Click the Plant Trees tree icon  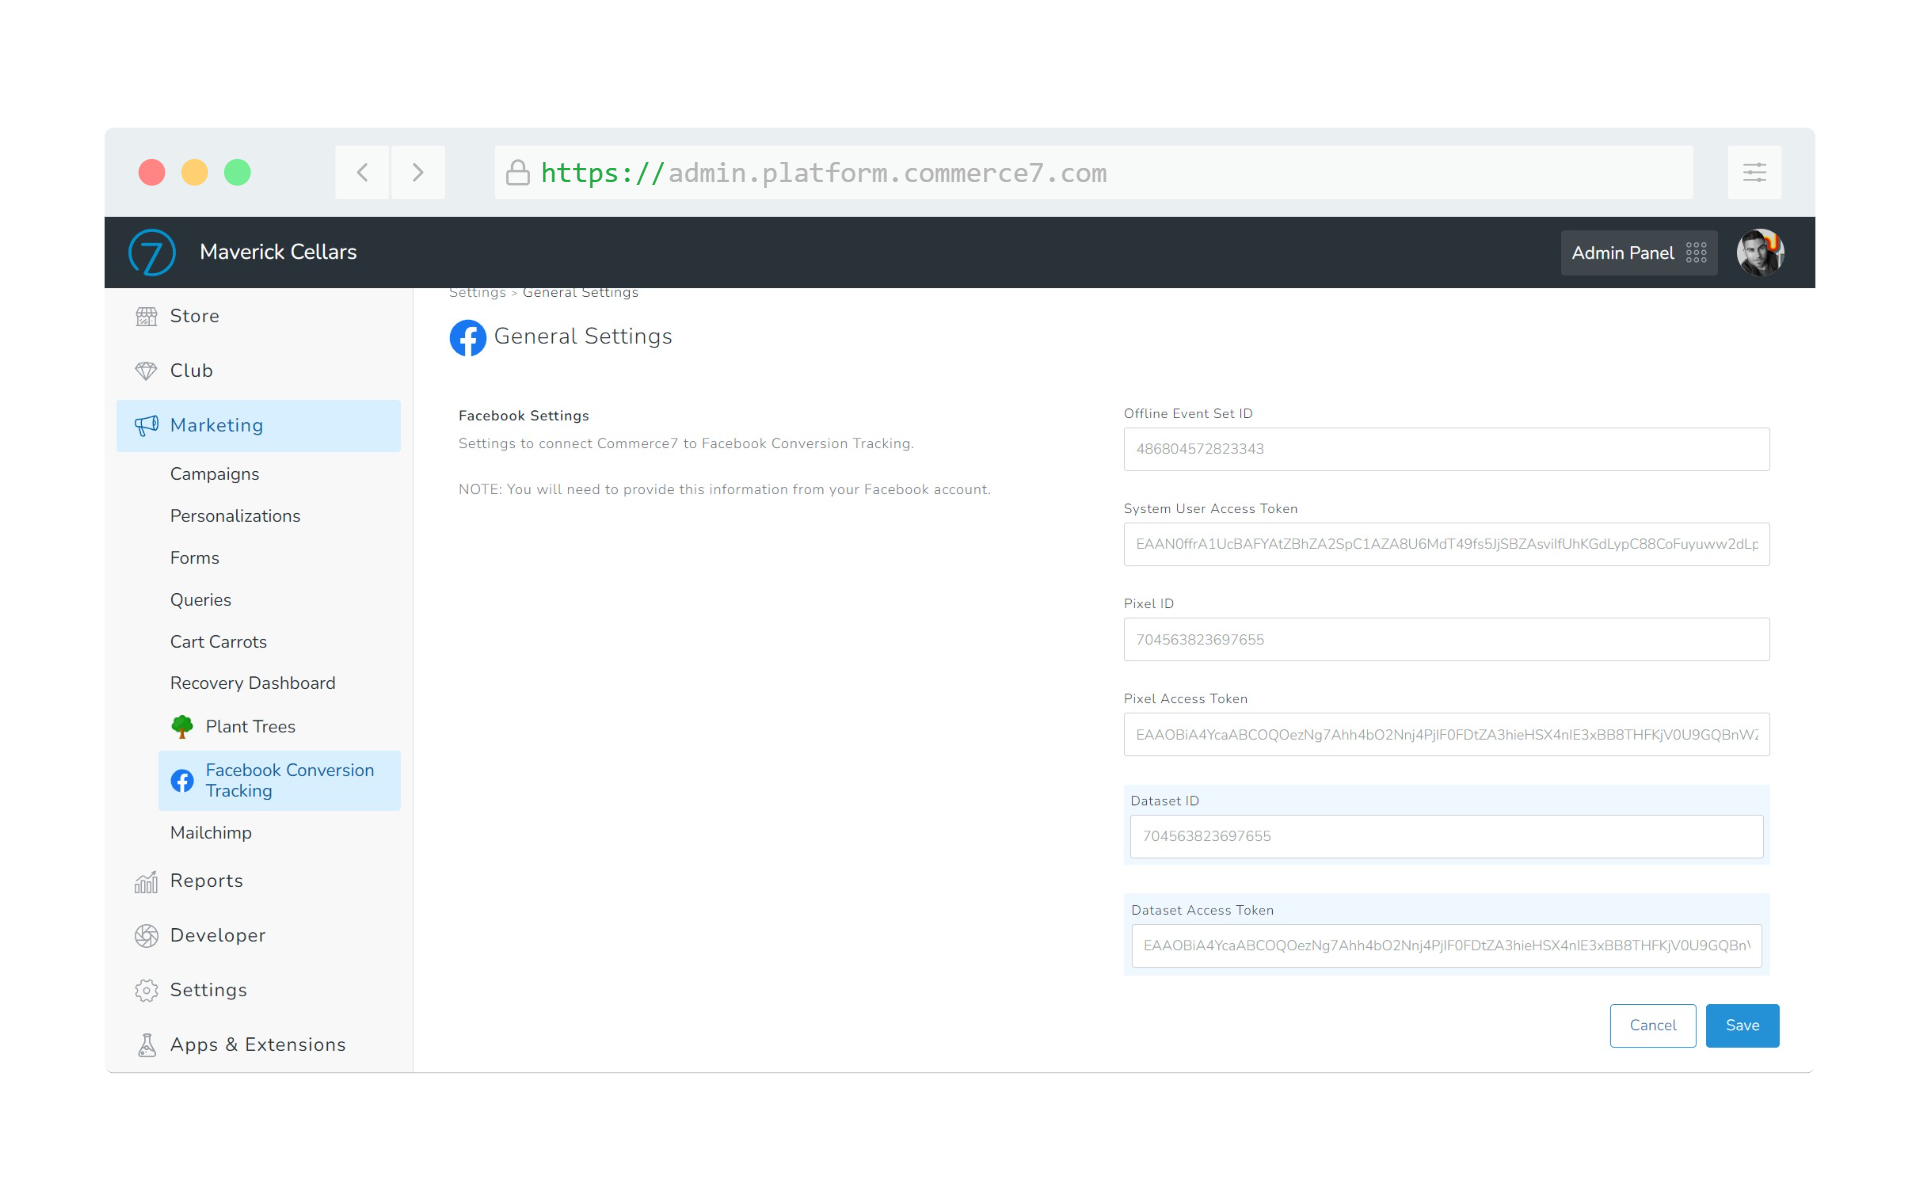(x=182, y=727)
